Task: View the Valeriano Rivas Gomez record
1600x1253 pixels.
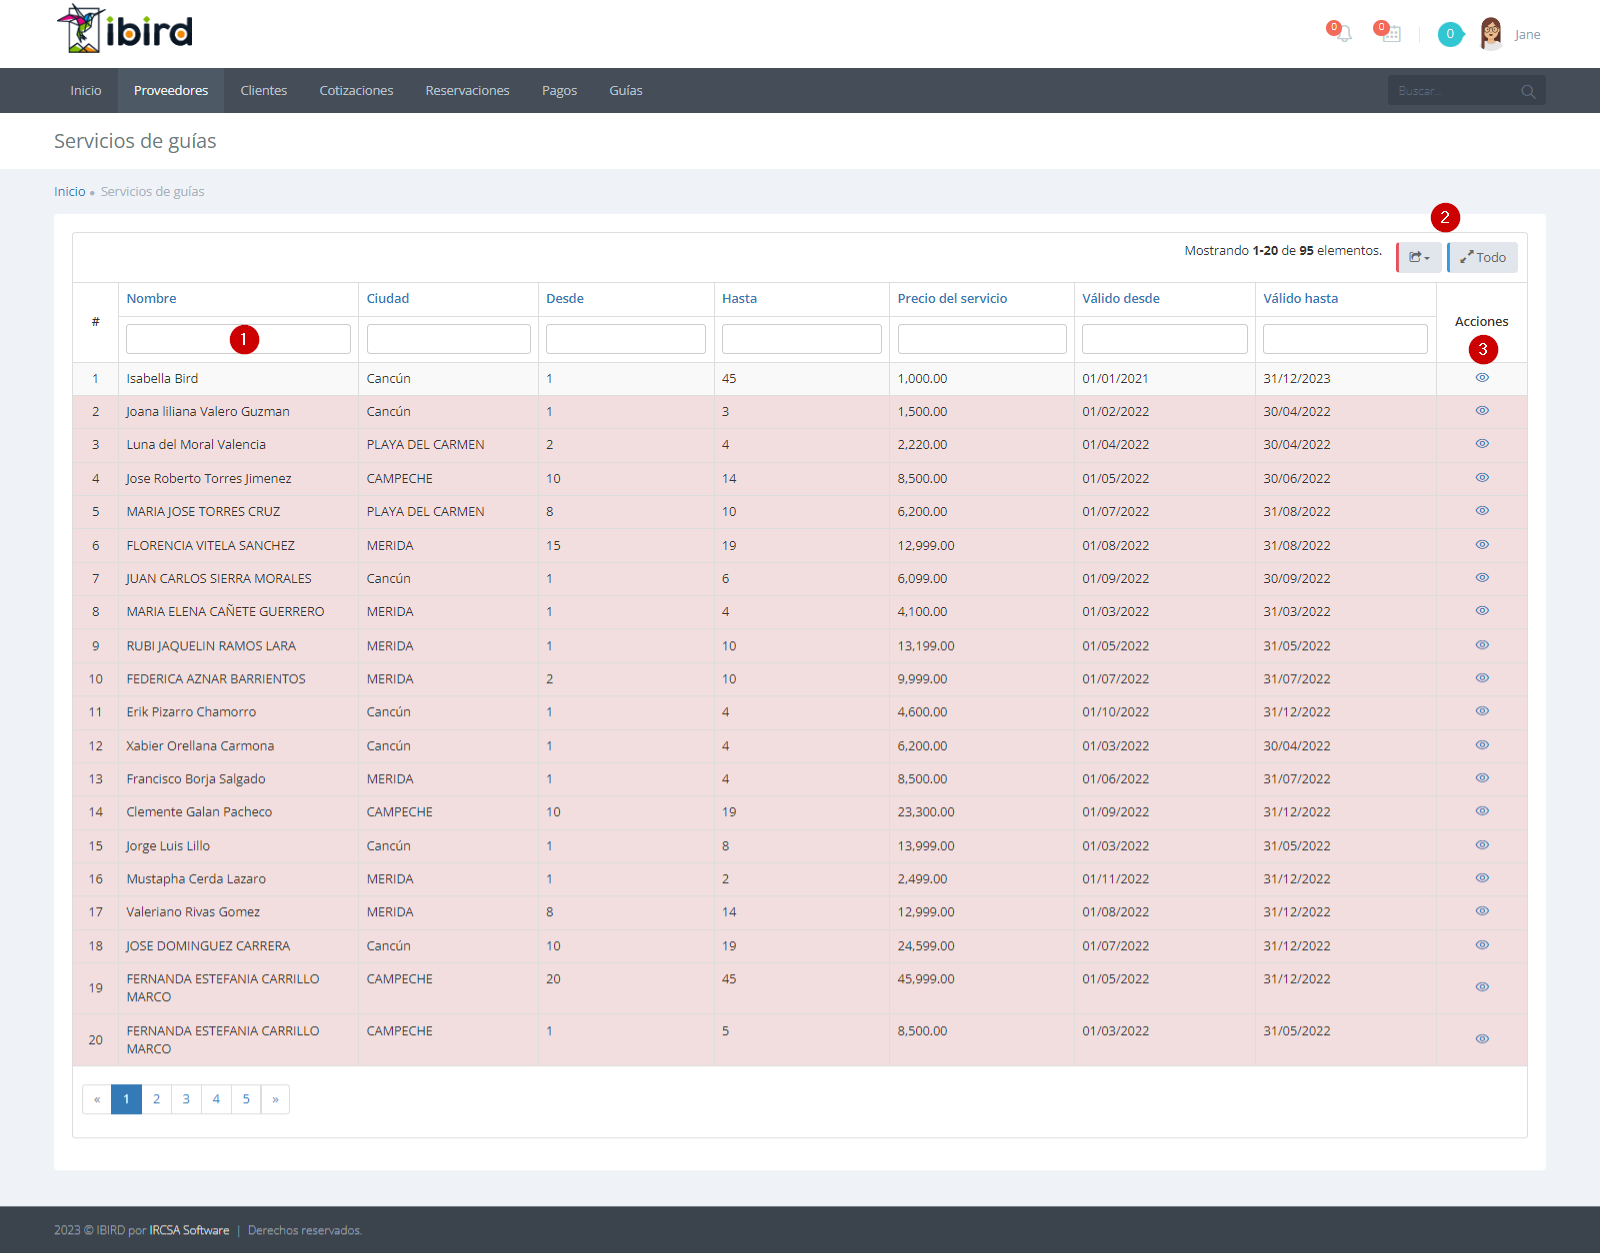Action: (x=1482, y=911)
